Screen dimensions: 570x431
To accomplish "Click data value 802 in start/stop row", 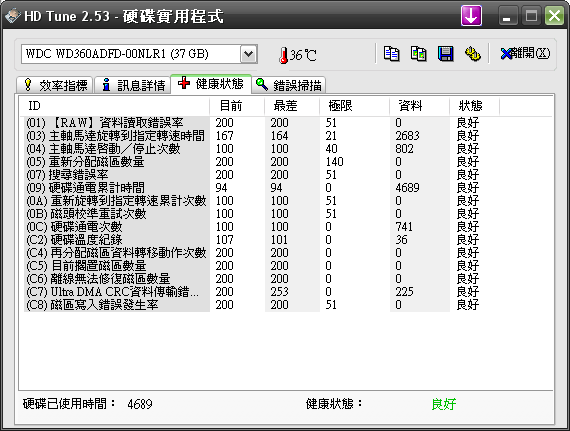I will coord(405,149).
